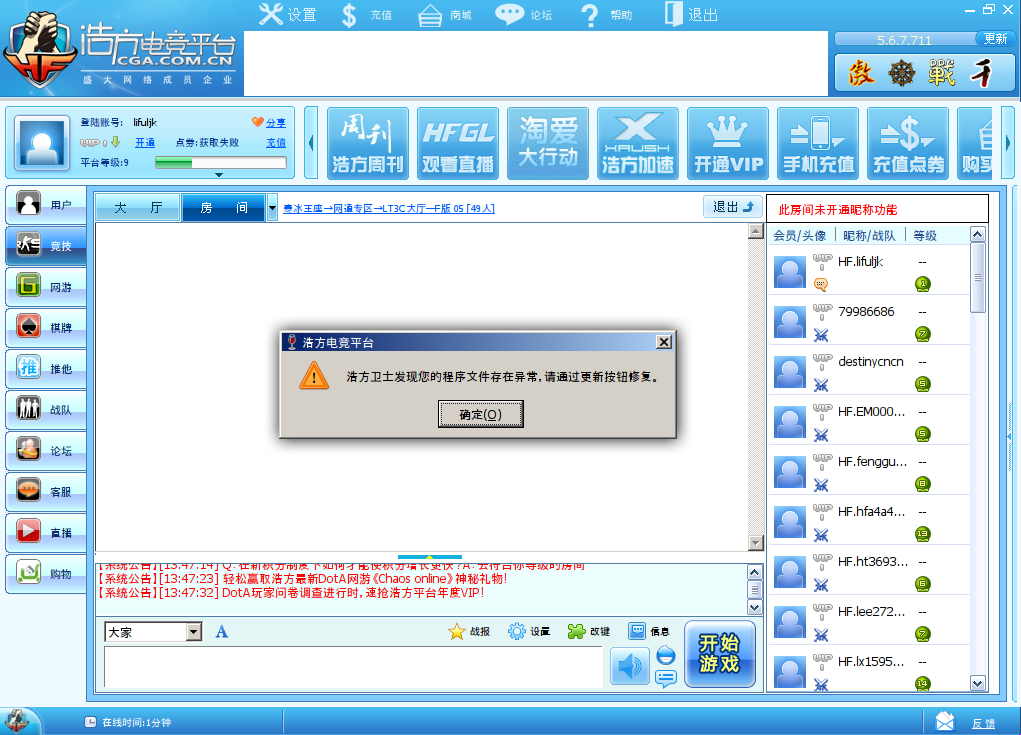Open 淘爱大行动 tile
Viewport: 1021px width, 735px height.
(x=548, y=143)
